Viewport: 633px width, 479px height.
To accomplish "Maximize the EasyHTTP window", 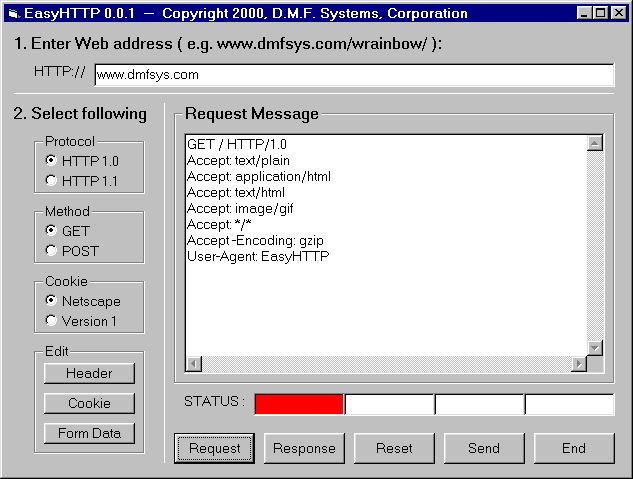I will click(600, 13).
